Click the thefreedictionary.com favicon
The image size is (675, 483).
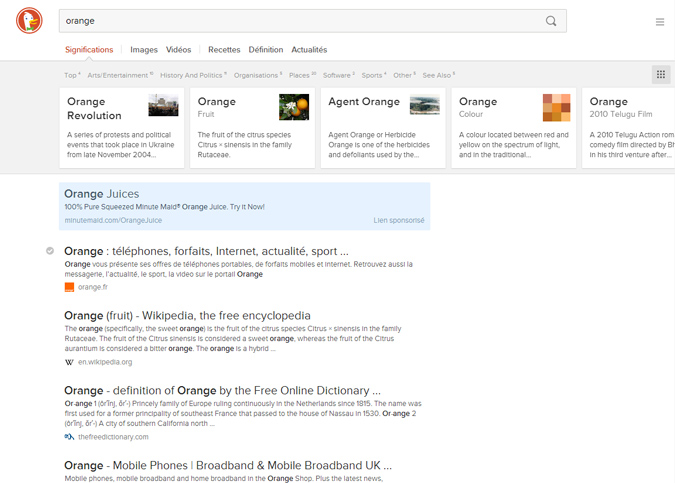[x=69, y=437]
